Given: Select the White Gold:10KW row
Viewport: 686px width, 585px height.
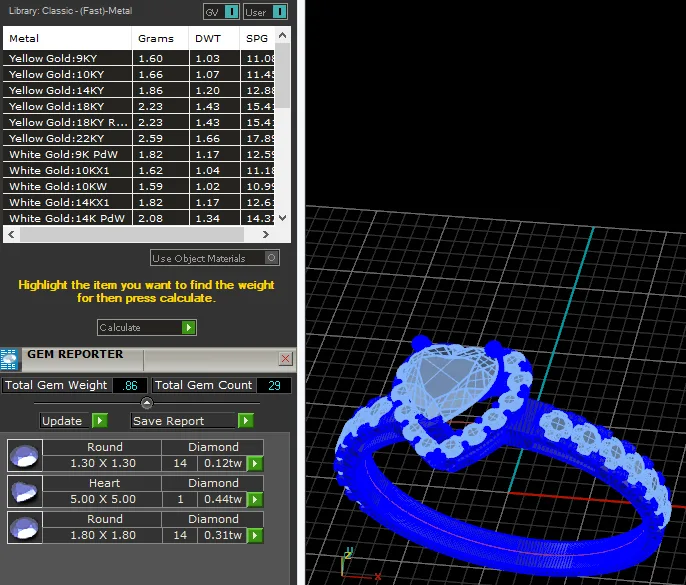Looking at the screenshot, I should click(139, 186).
